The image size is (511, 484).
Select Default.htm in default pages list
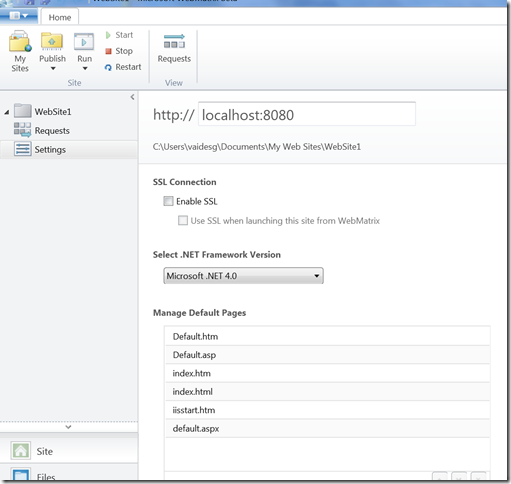(328, 336)
